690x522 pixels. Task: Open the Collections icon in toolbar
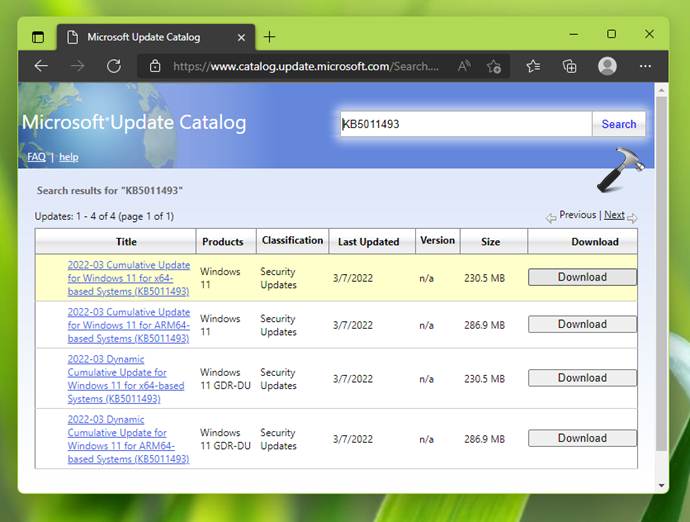569,66
